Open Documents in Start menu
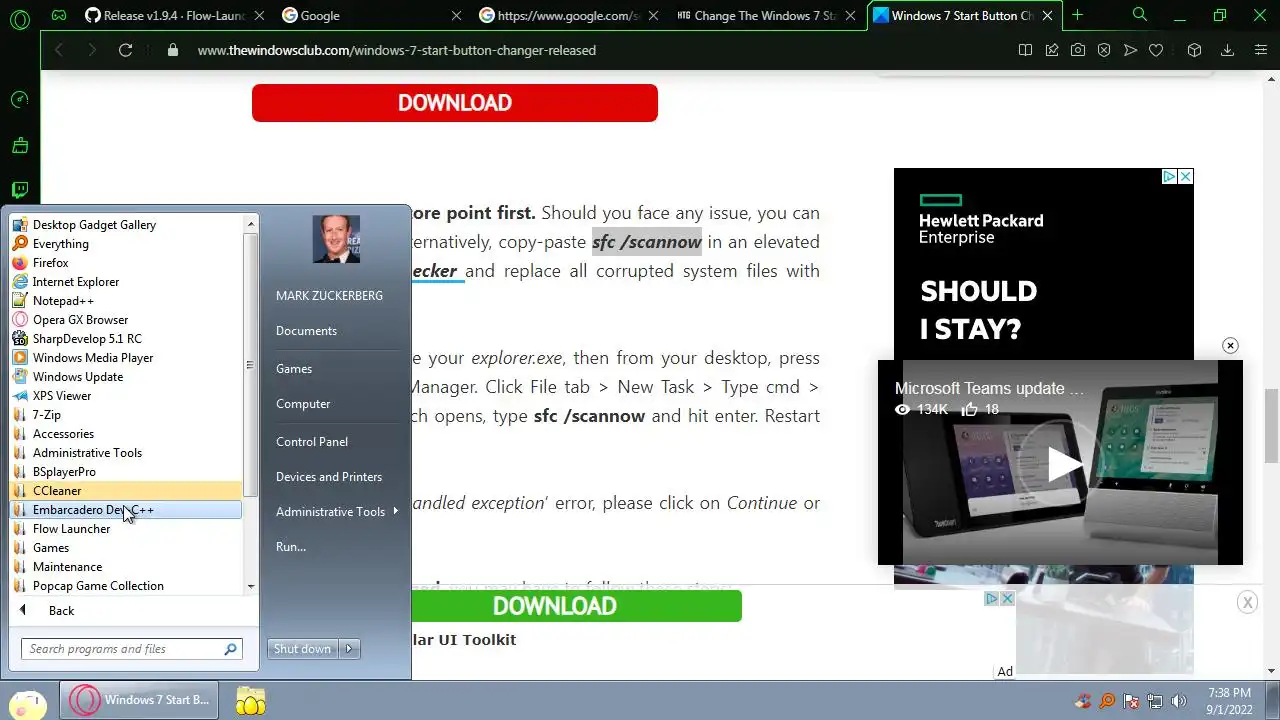 pyautogui.click(x=306, y=330)
